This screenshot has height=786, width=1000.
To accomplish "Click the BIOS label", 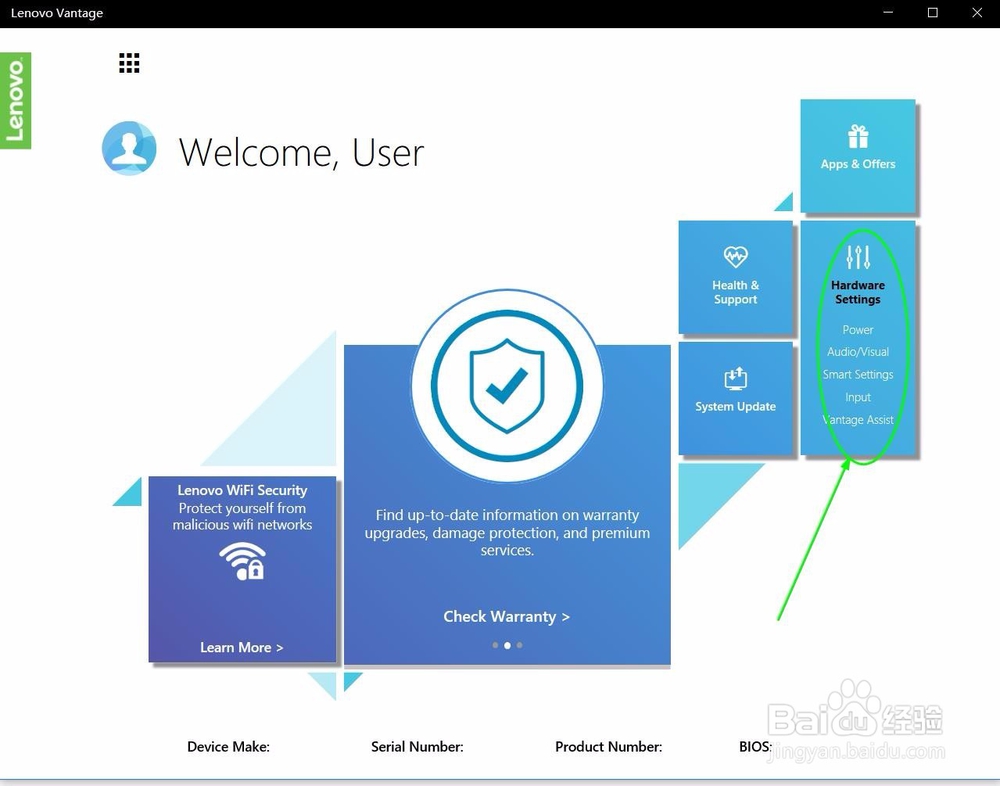I will coord(756,746).
